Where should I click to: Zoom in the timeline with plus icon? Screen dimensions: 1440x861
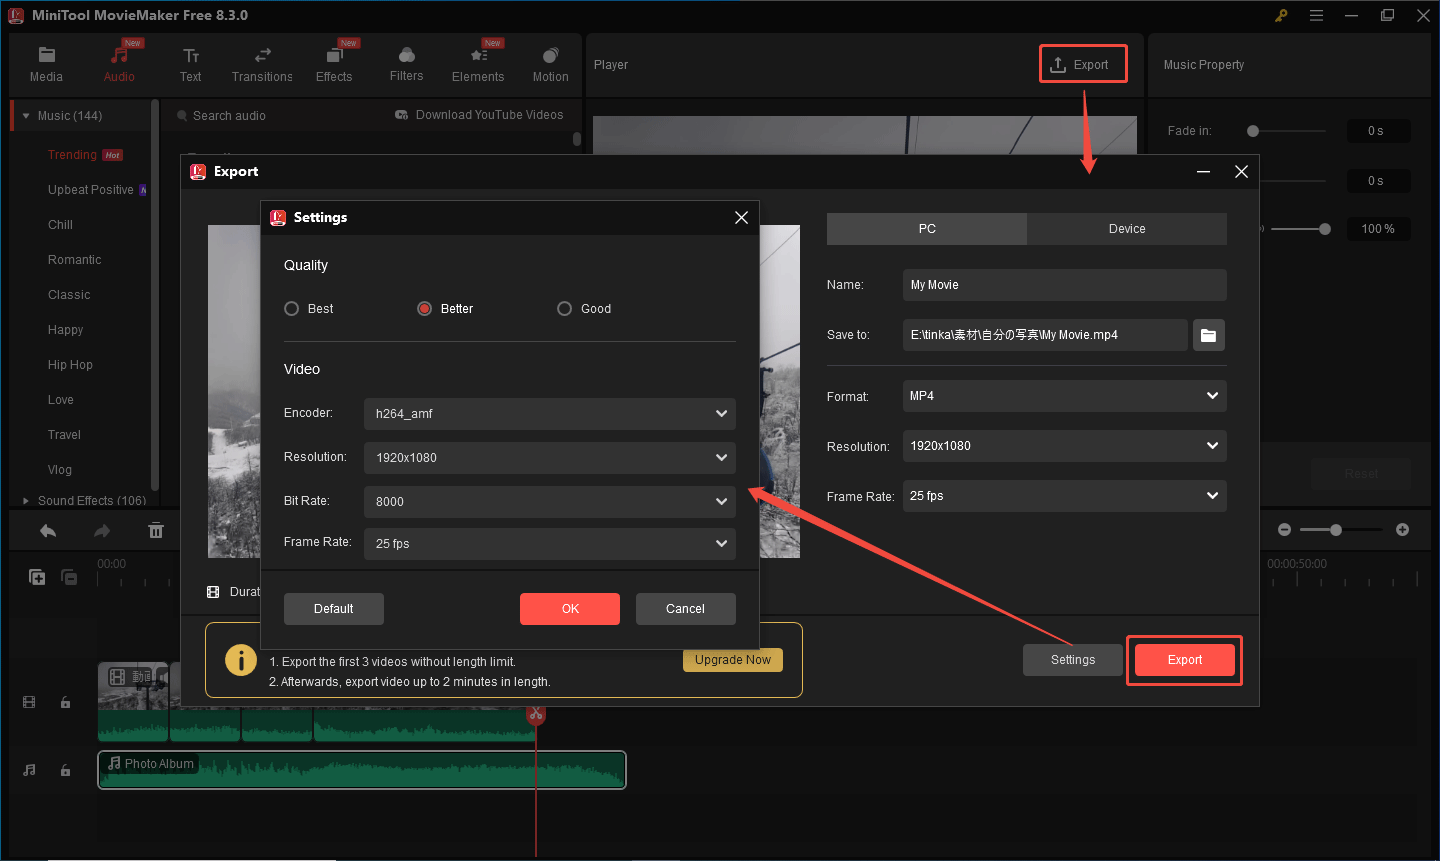pos(1403,530)
